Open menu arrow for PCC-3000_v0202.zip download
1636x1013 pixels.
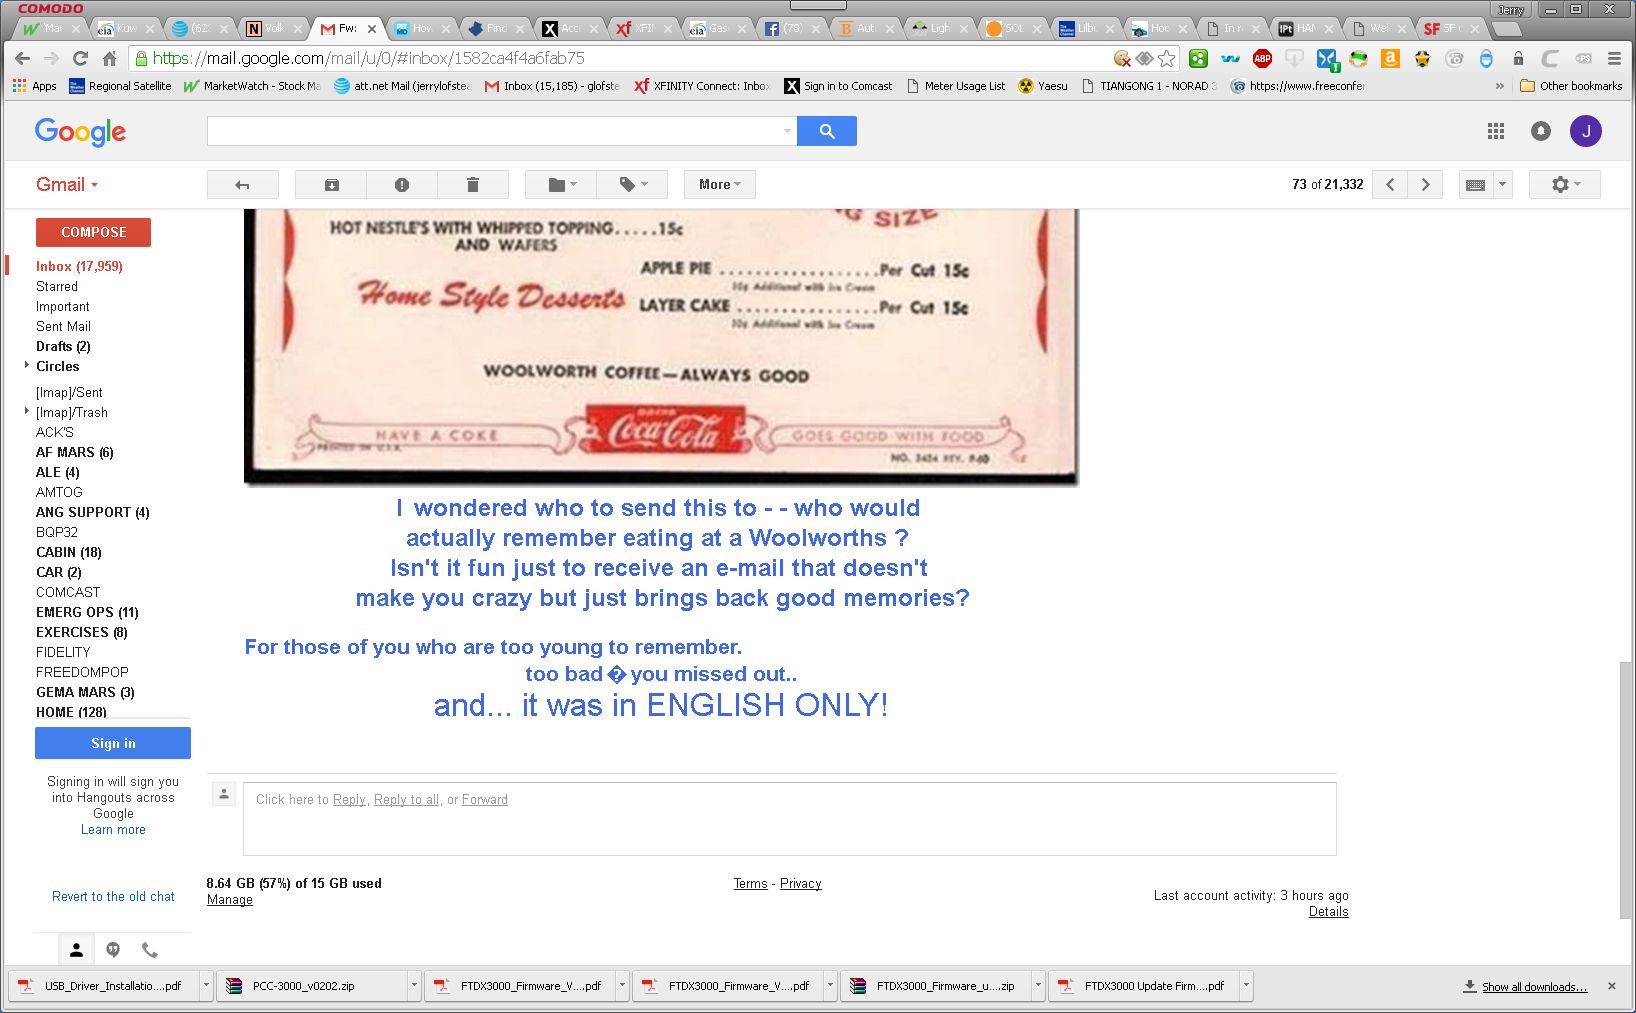(x=414, y=985)
